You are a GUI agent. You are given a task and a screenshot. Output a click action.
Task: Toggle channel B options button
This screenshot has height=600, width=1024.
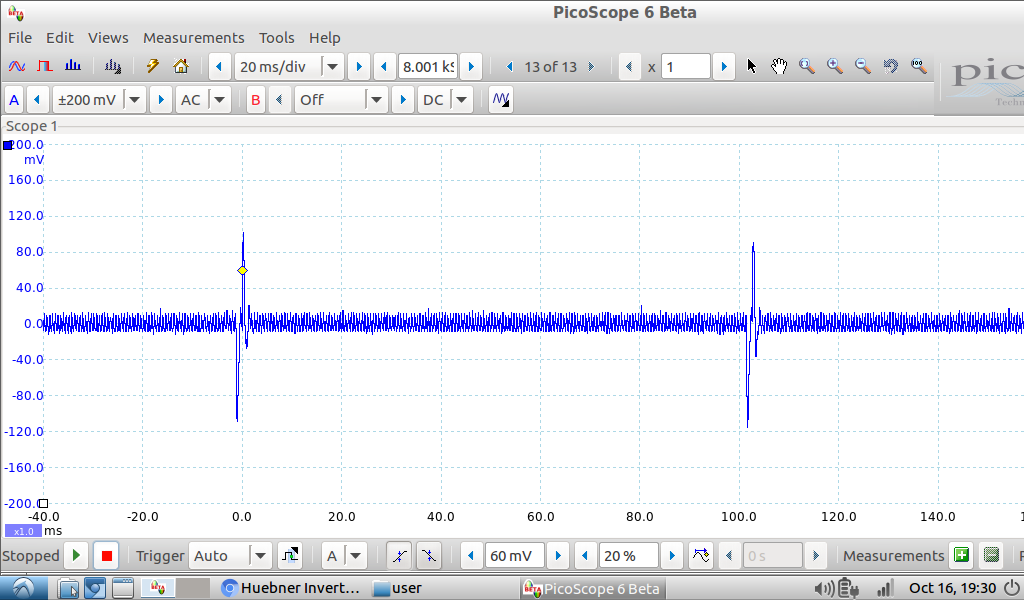coord(256,100)
